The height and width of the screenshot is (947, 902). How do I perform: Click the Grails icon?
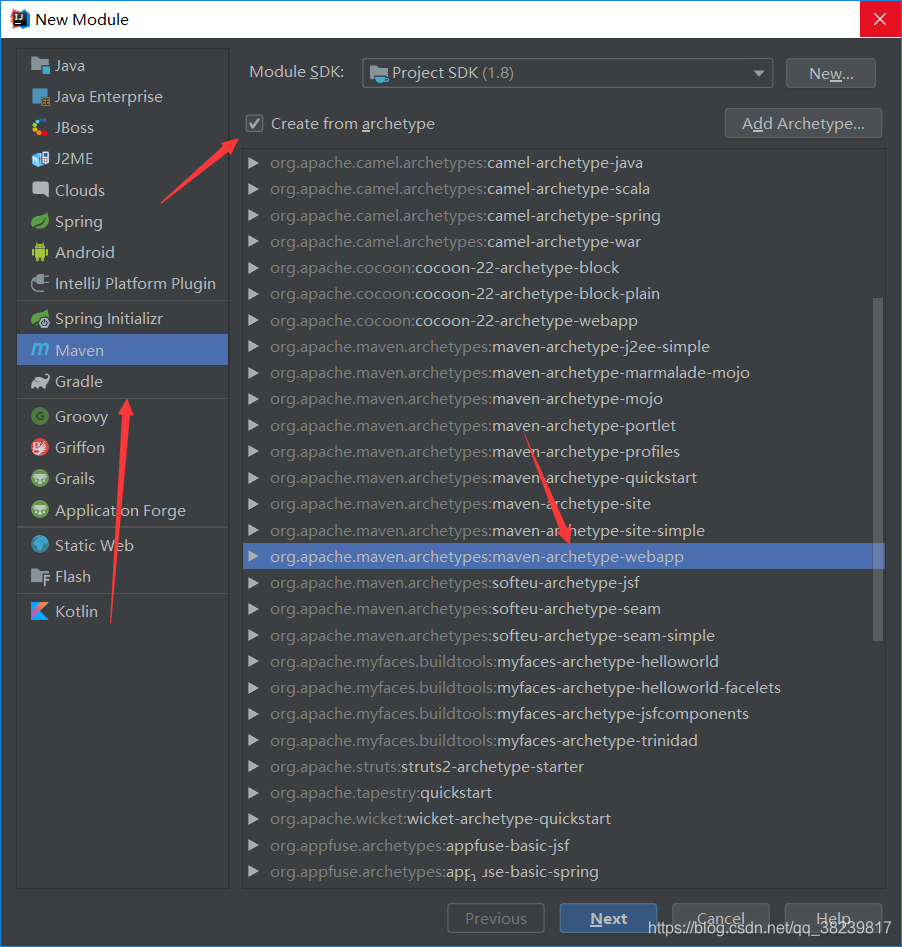pyautogui.click(x=40, y=478)
